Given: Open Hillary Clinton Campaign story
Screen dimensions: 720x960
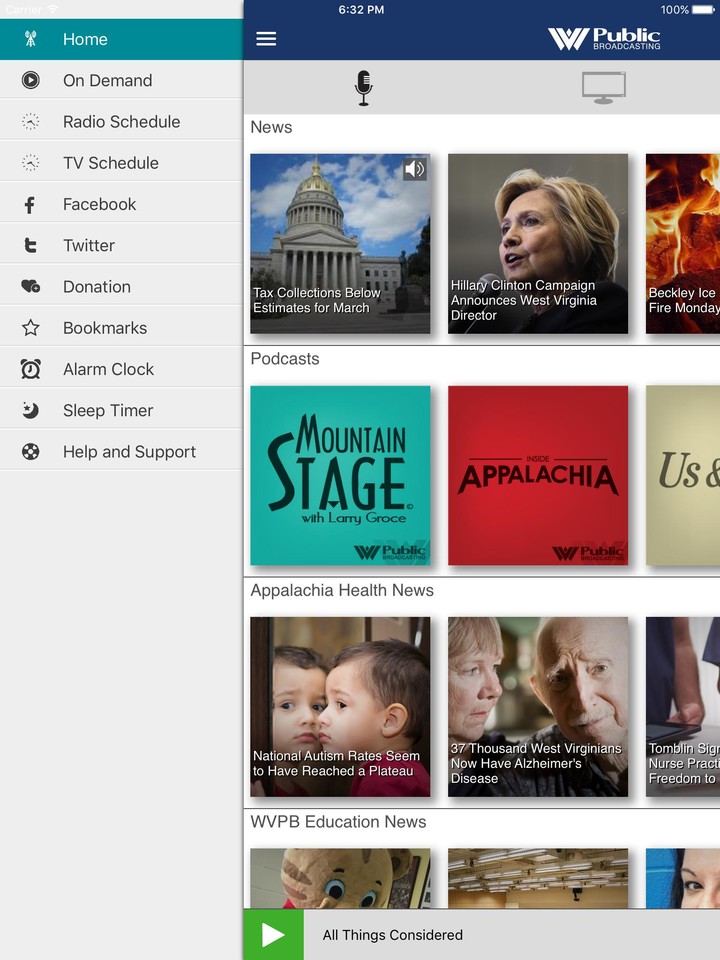Looking at the screenshot, I should [x=538, y=244].
